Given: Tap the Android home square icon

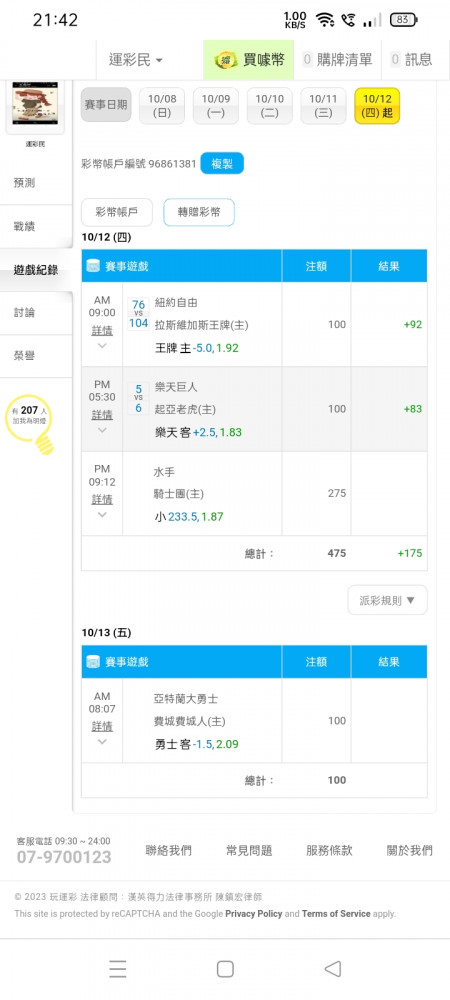Looking at the screenshot, I should tap(225, 969).
